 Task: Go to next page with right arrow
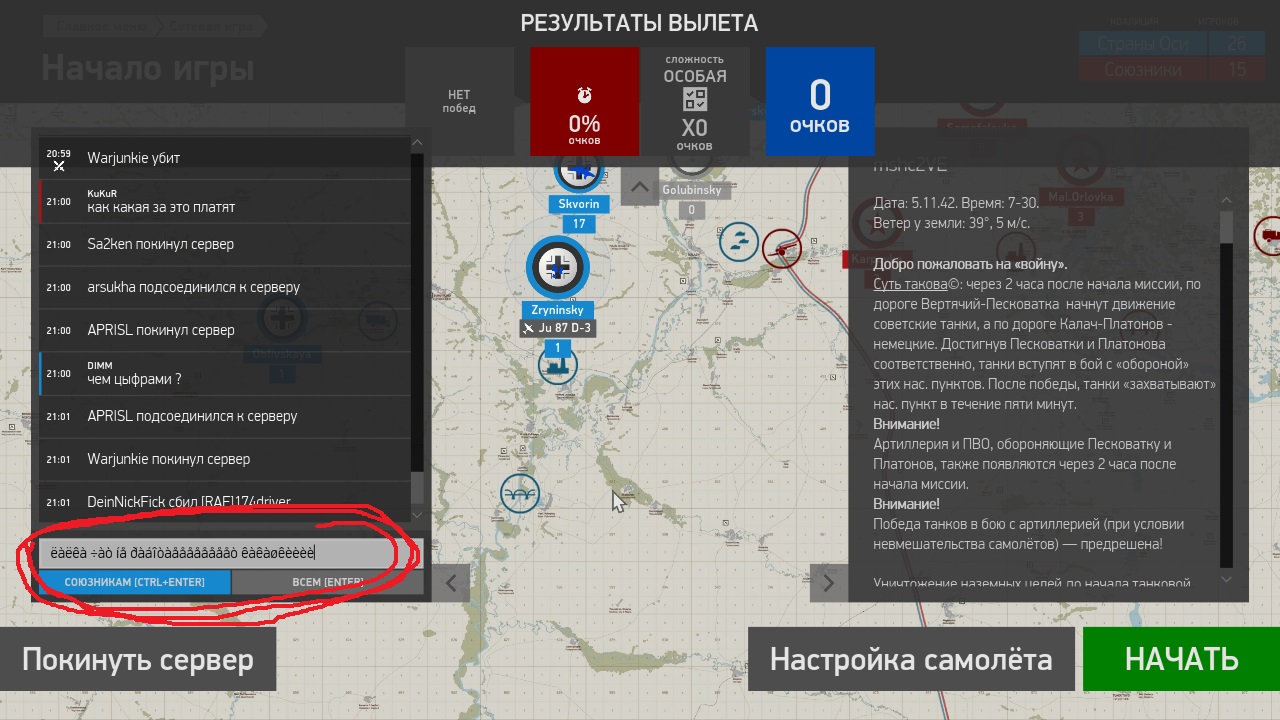828,583
